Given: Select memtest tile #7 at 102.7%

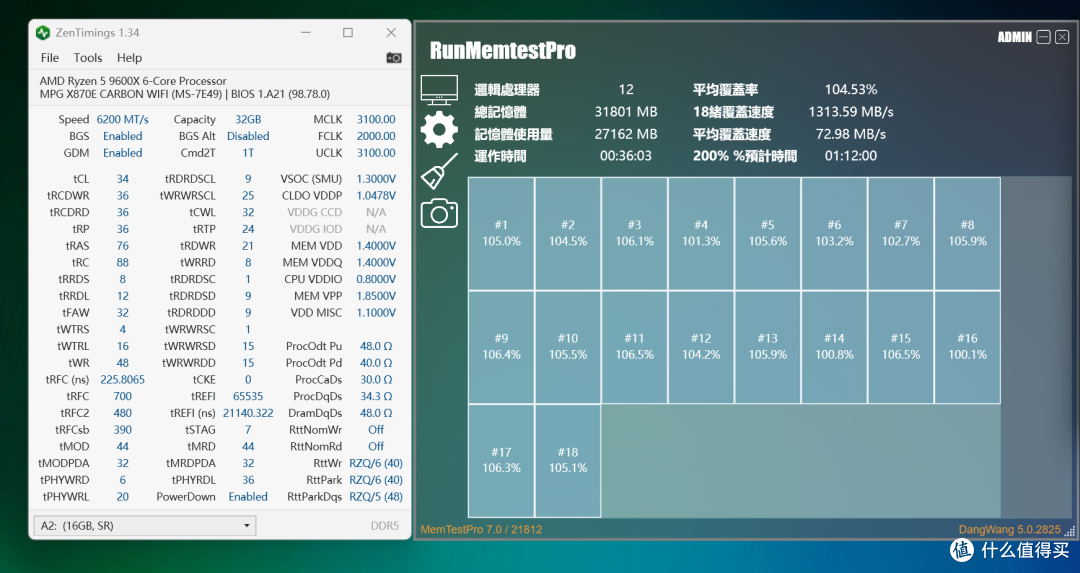Looking at the screenshot, I should 901,233.
